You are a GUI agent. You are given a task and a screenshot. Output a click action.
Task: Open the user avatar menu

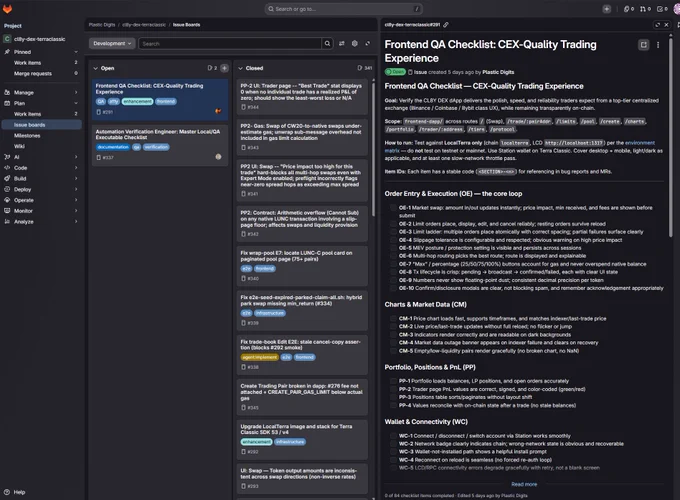click(x=677, y=9)
